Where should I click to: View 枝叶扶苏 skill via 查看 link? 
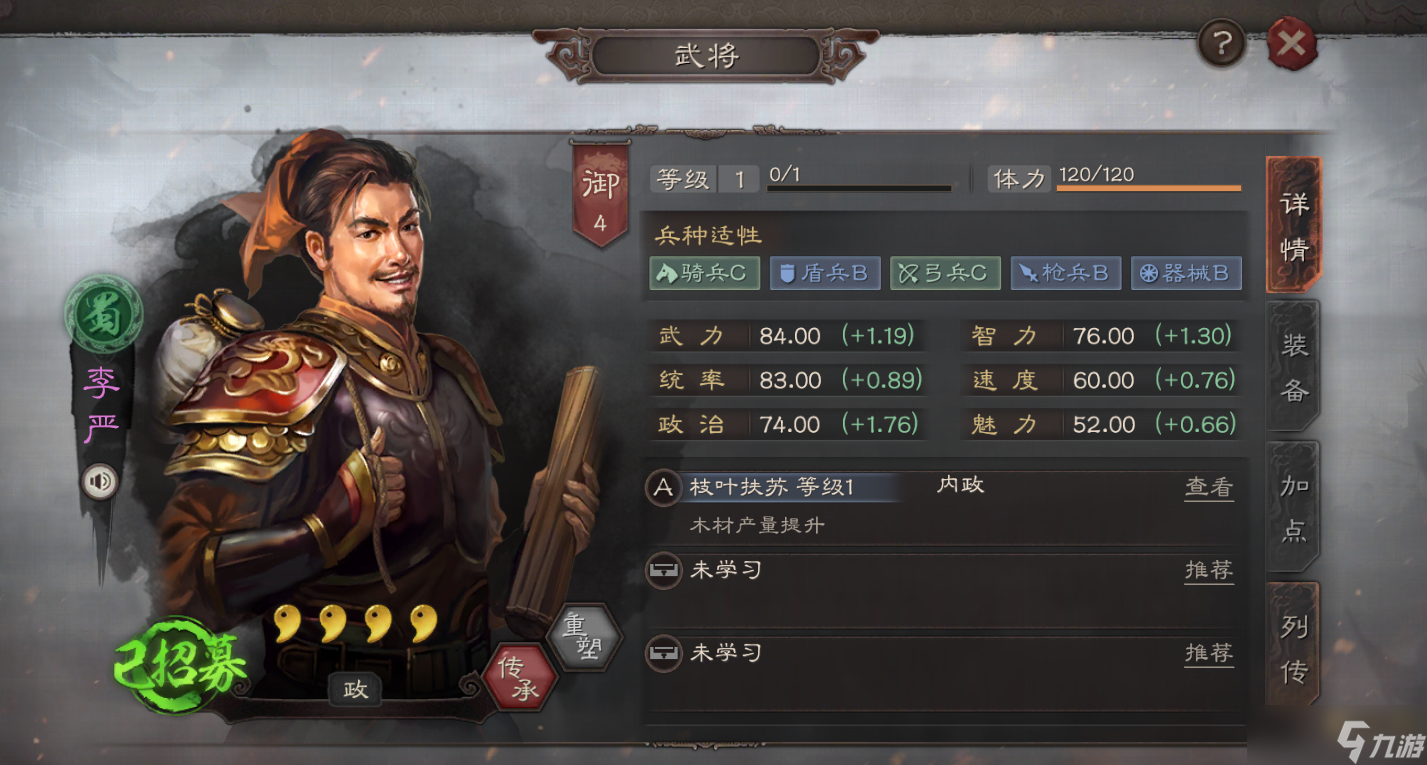pos(1209,488)
